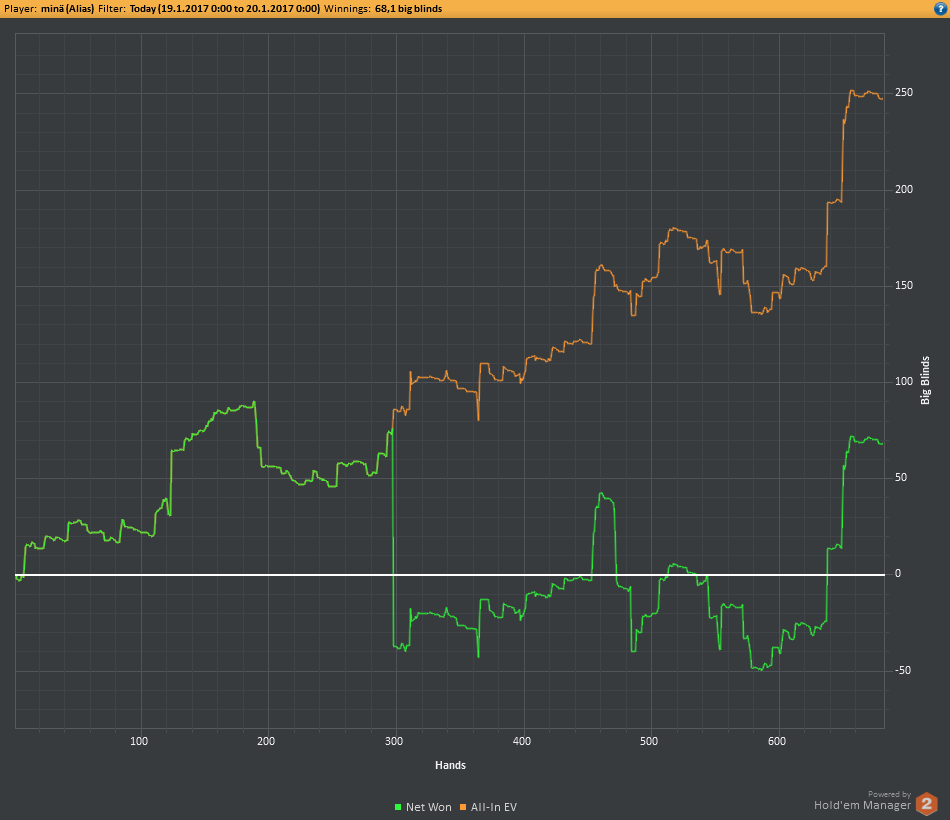Open the blue help icon in header
This screenshot has width=950, height=820.
[940, 8]
